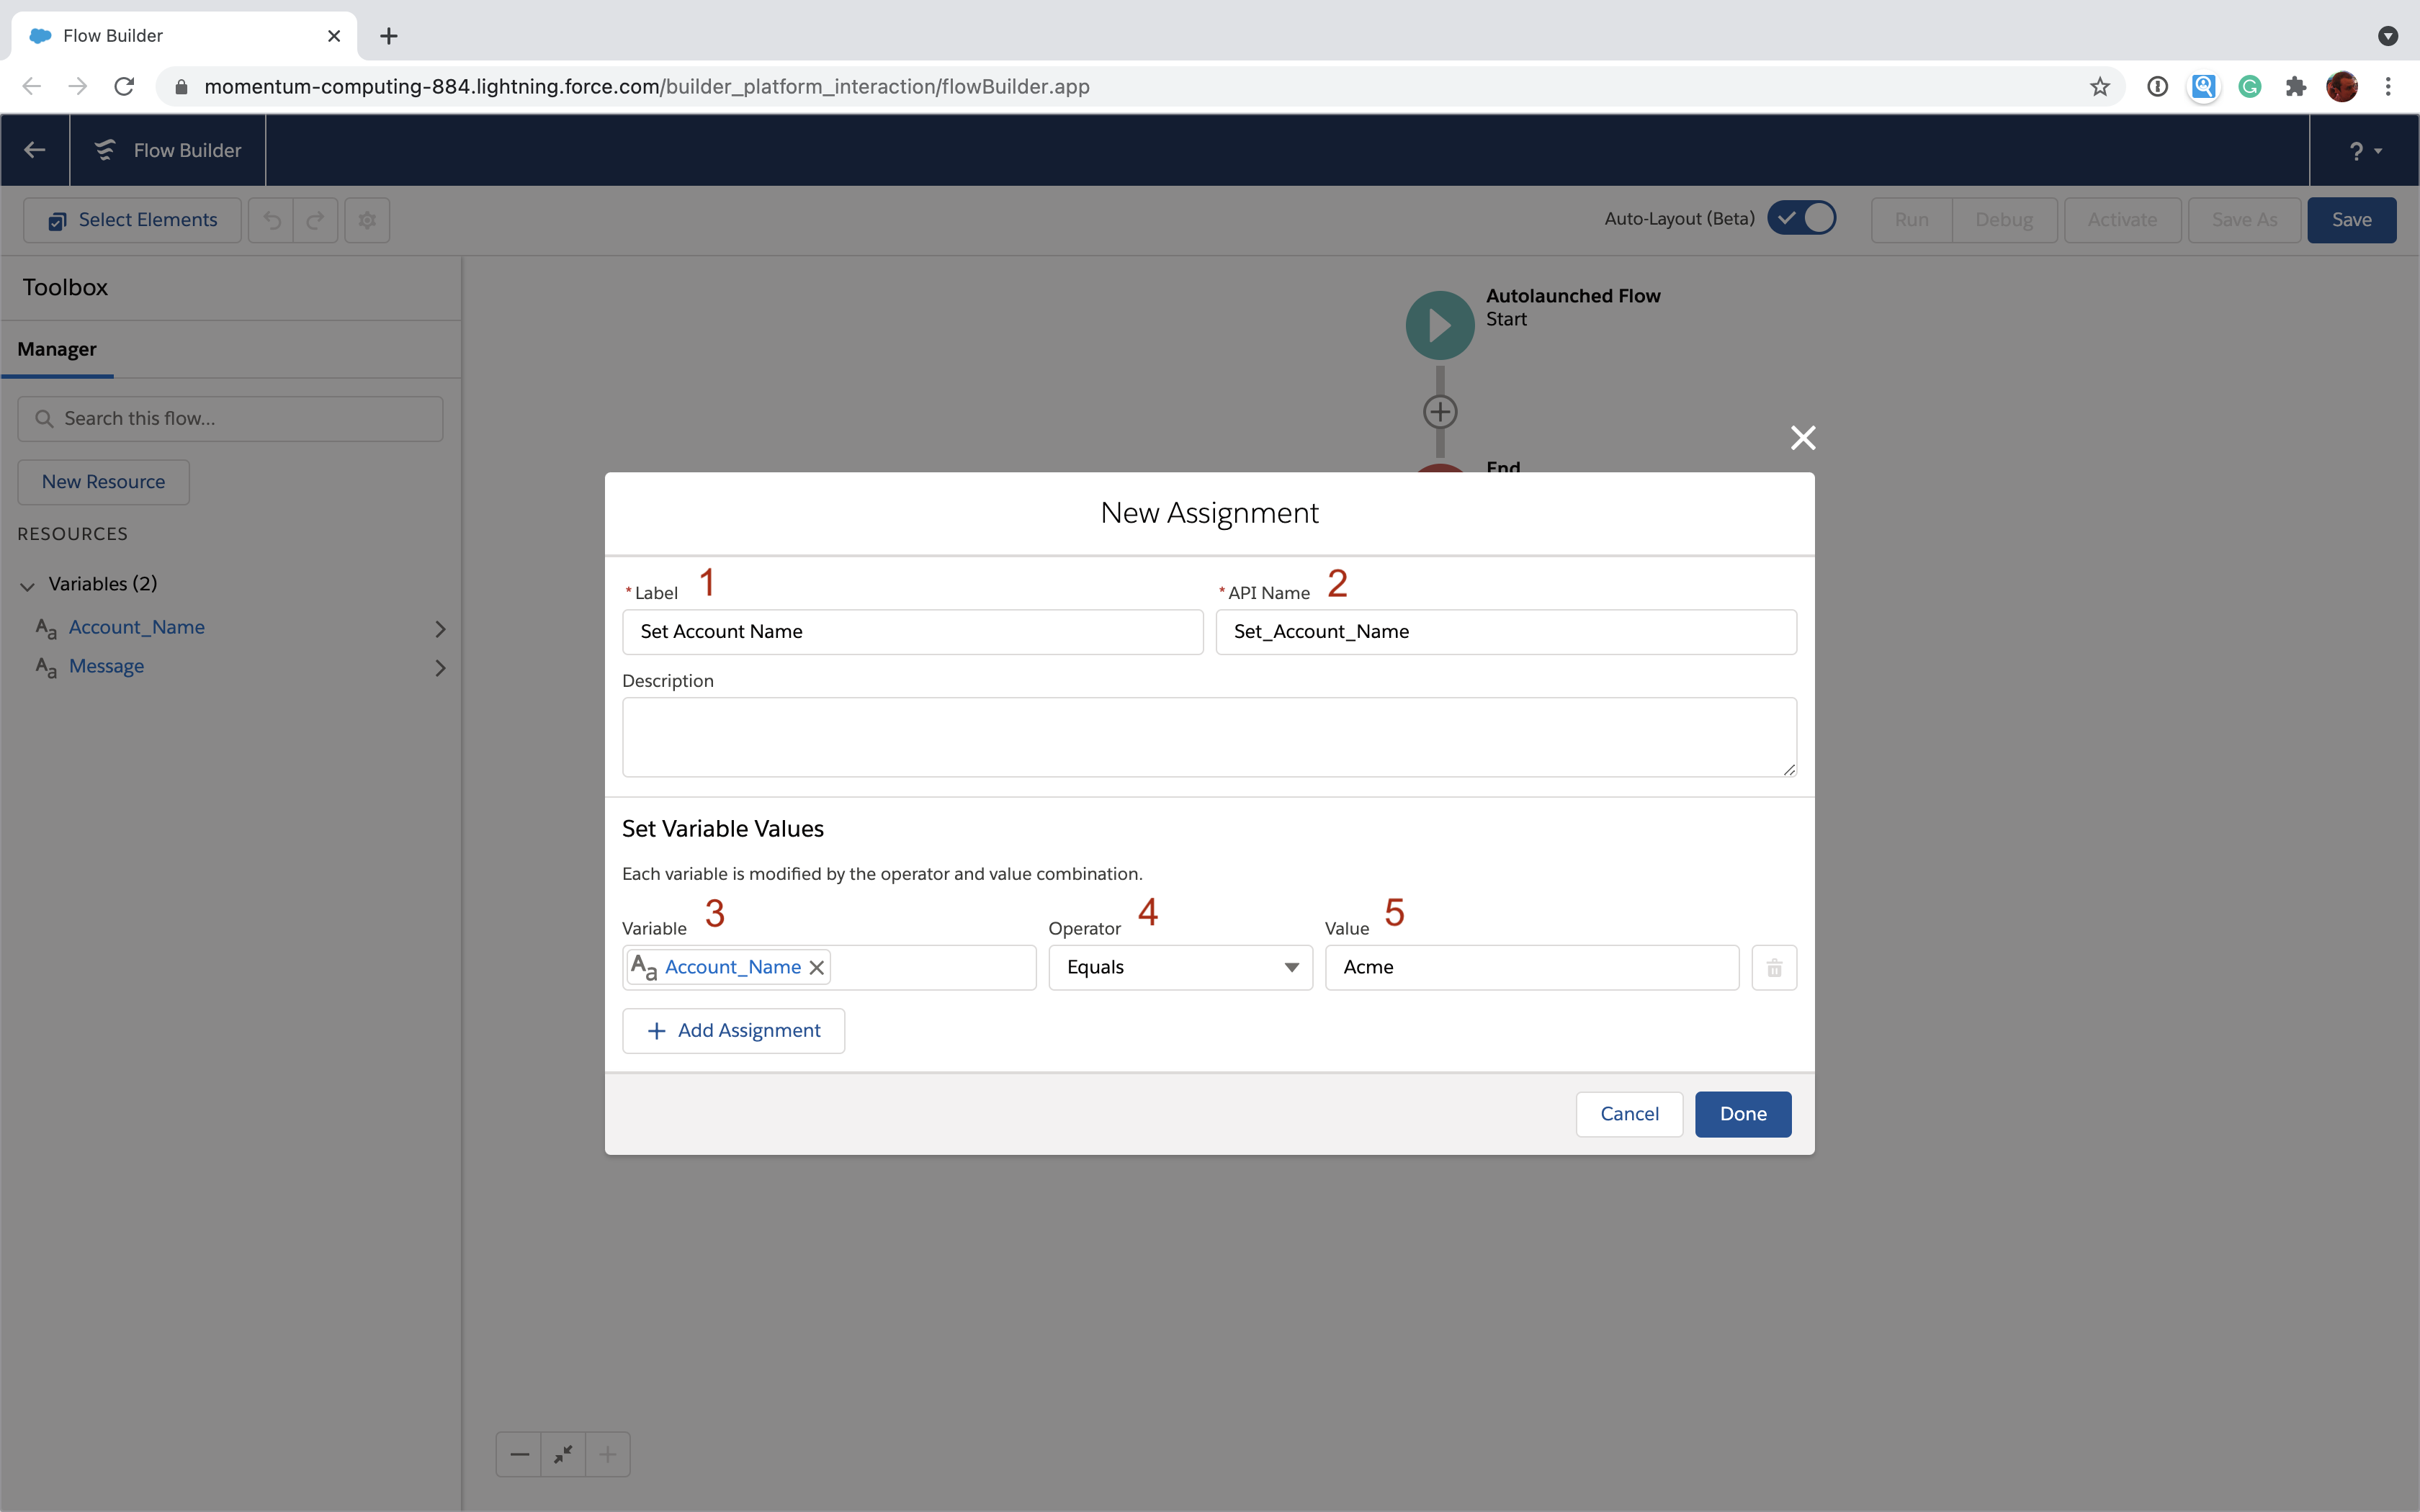Image resolution: width=2420 pixels, height=1512 pixels.
Task: Switch to the Manager tab
Action: [x=57, y=348]
